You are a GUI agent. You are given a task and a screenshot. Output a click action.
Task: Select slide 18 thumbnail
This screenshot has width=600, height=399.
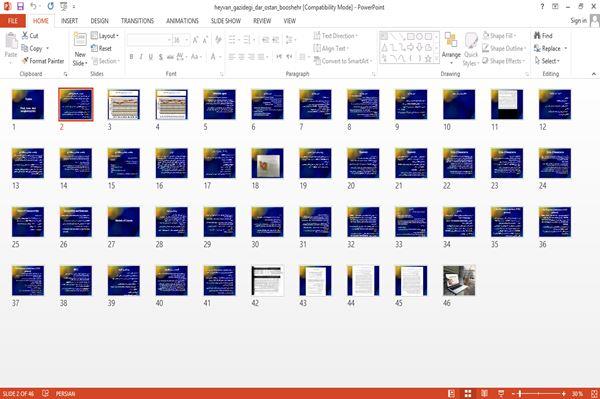267,163
